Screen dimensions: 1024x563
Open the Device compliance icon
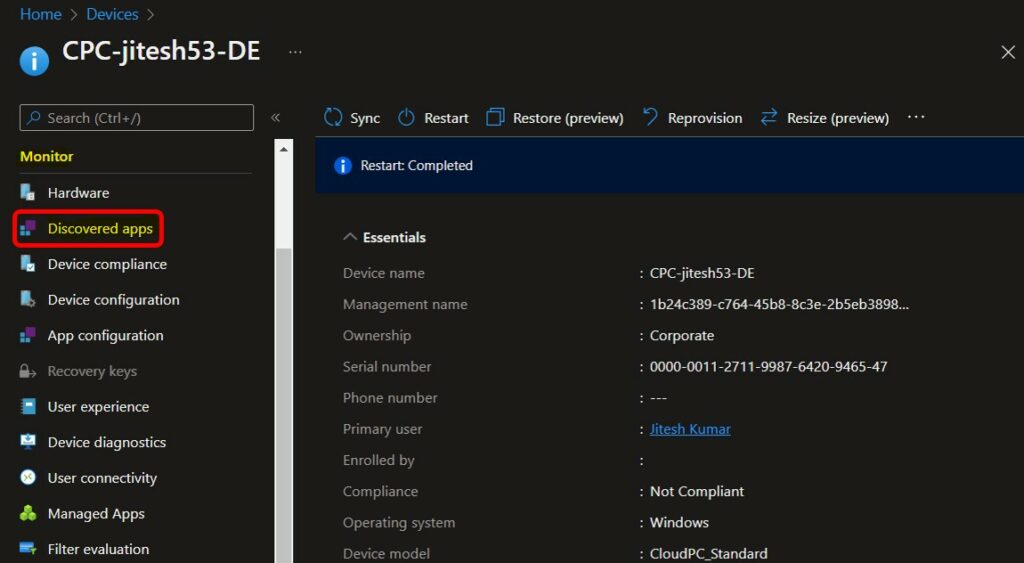pos(27,264)
